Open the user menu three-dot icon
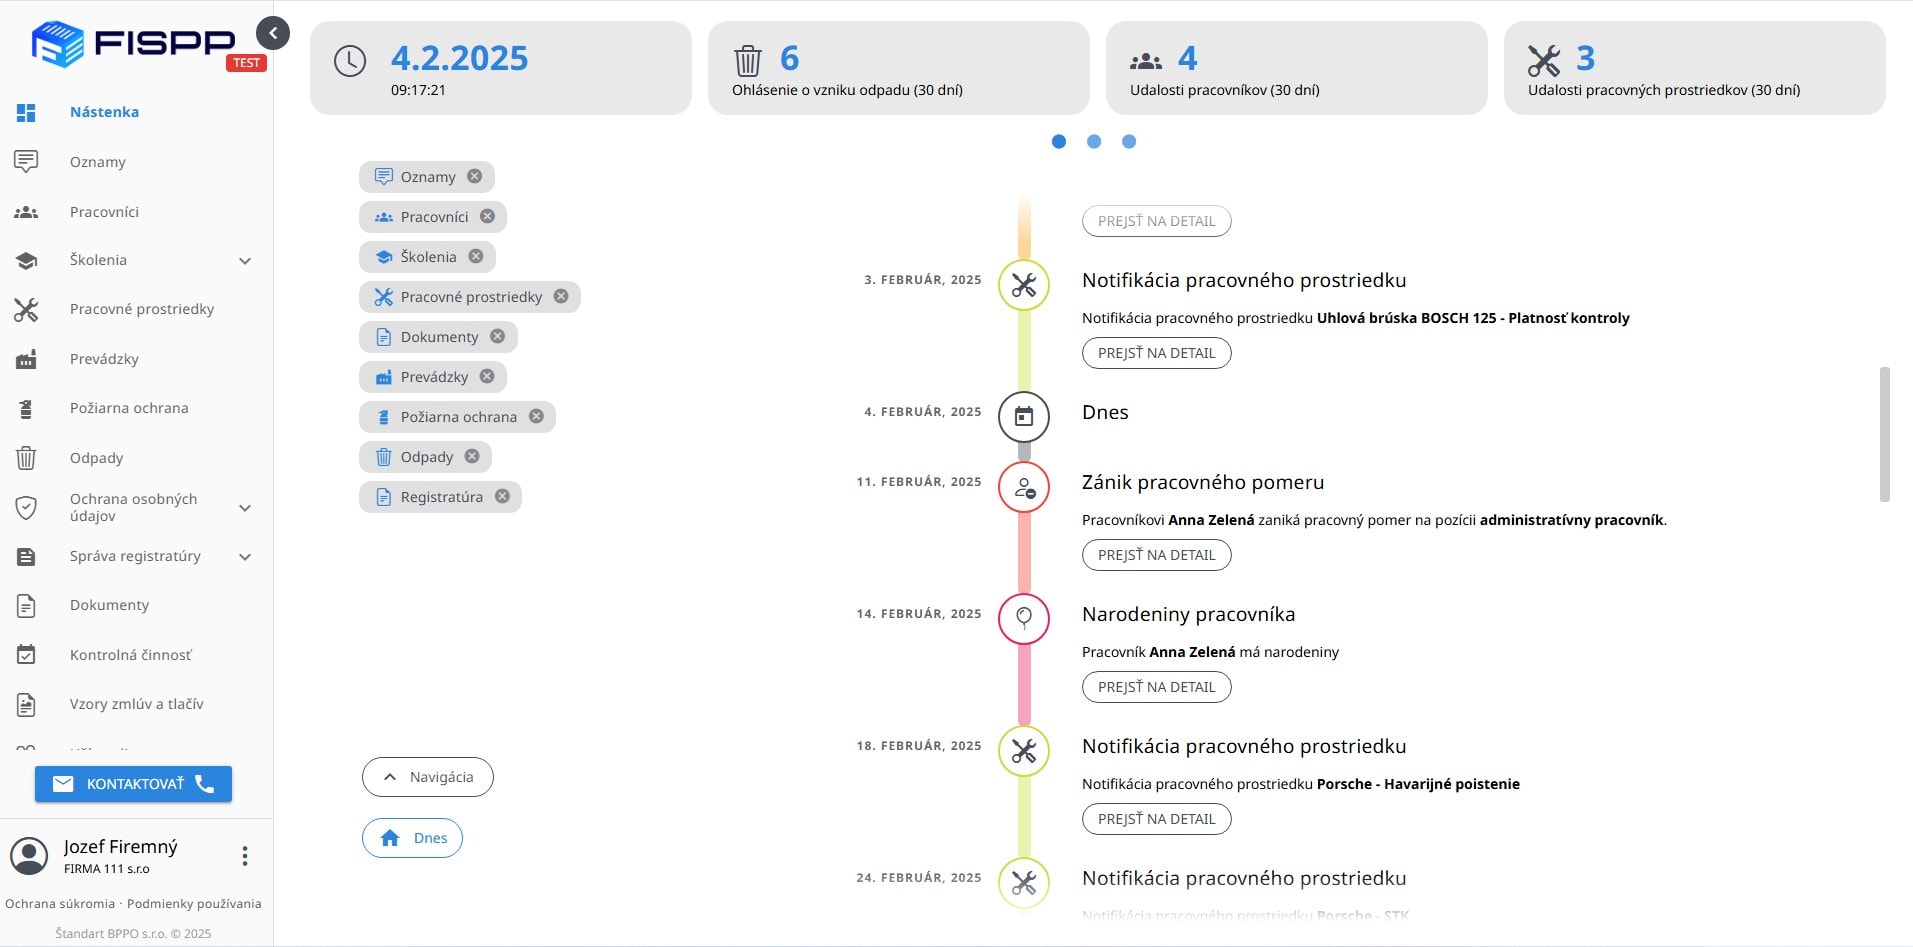The image size is (1913, 947). pos(245,856)
